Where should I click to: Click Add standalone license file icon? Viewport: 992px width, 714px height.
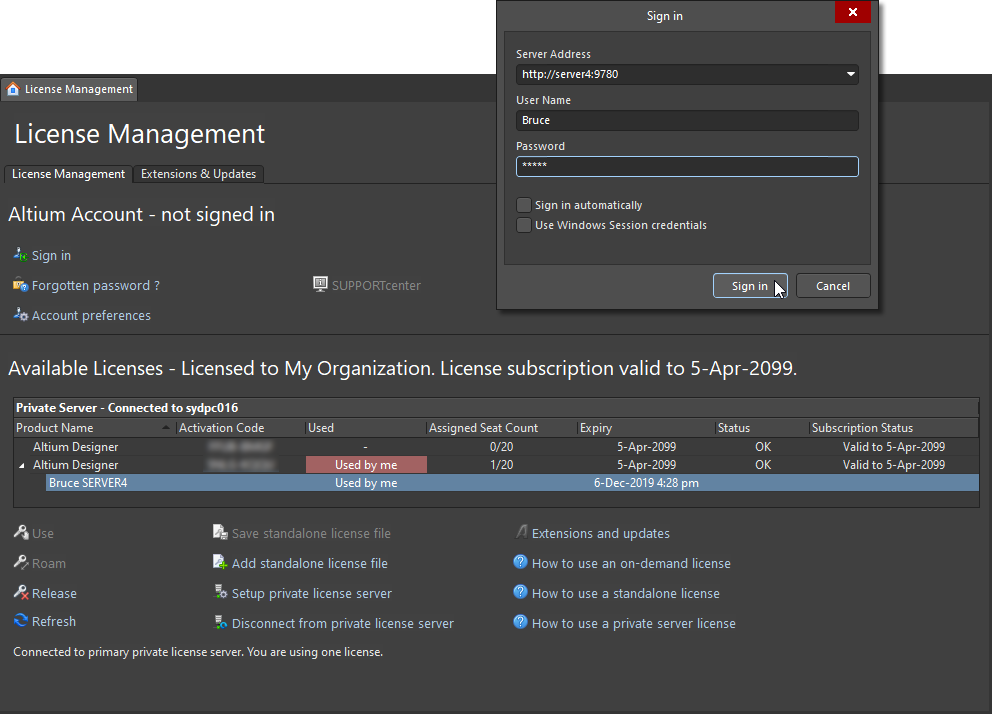[221, 563]
